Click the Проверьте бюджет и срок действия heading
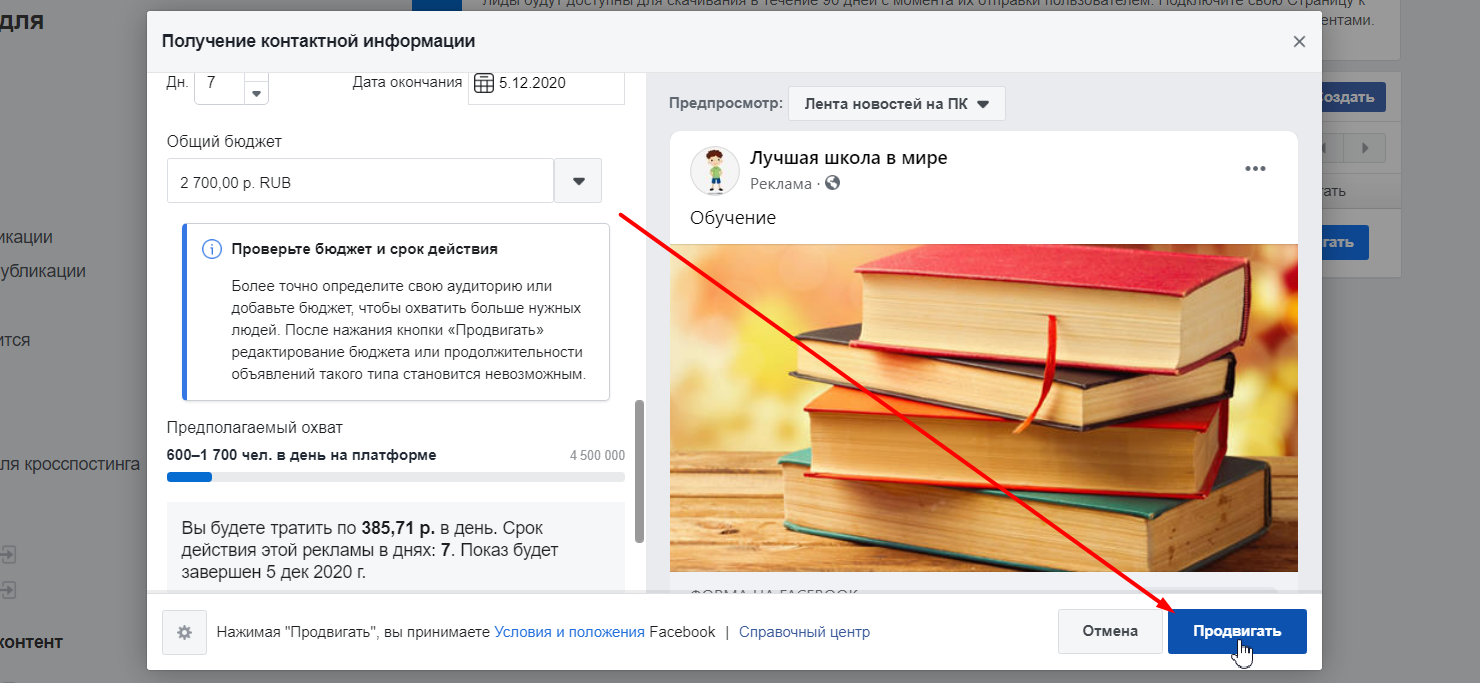 (x=364, y=249)
